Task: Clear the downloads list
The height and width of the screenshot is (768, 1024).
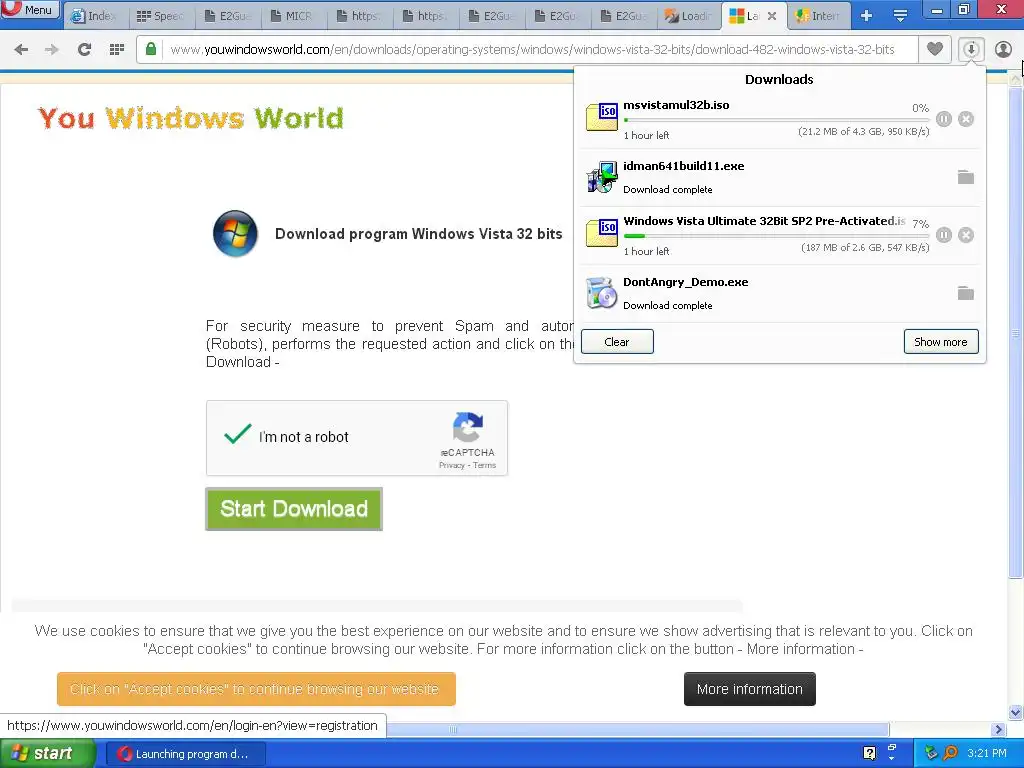Action: pos(617,342)
